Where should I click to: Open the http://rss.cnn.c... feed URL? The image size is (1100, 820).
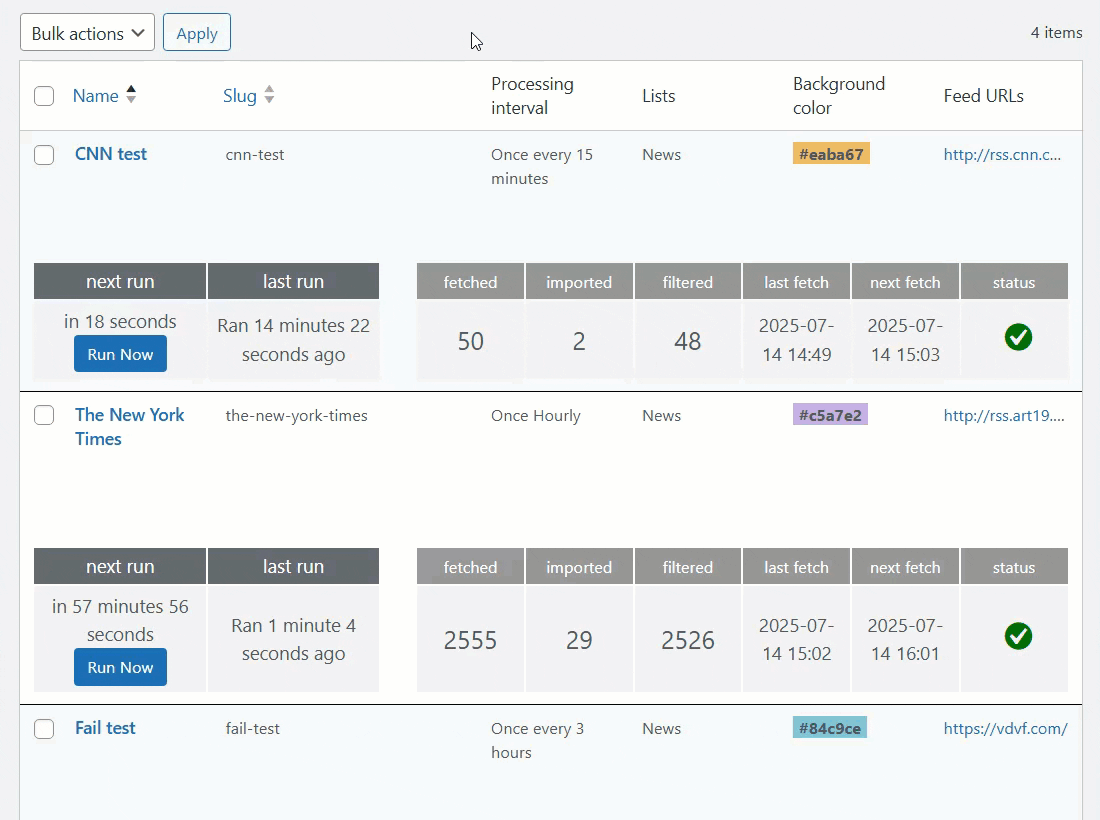click(x=1002, y=154)
